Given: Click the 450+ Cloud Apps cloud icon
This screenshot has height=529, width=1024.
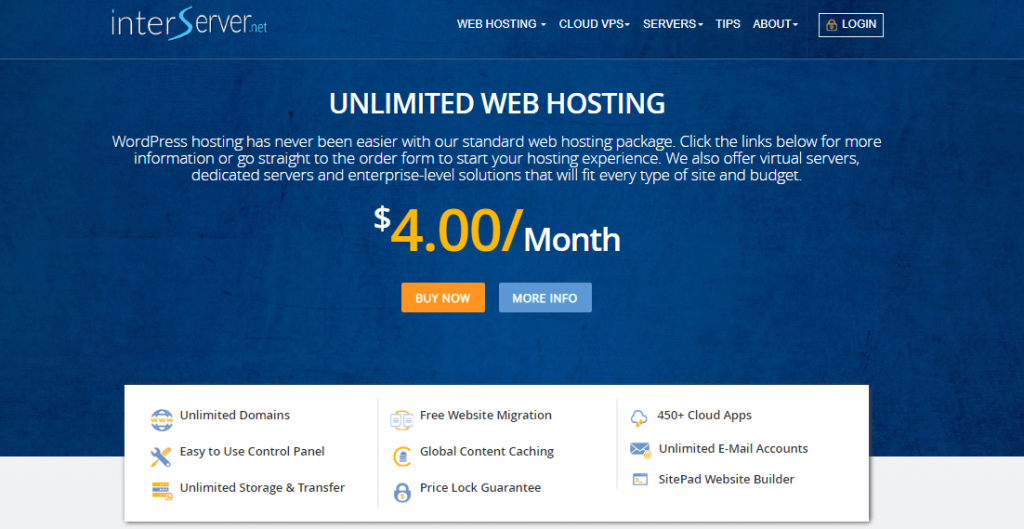Looking at the screenshot, I should (x=639, y=418).
